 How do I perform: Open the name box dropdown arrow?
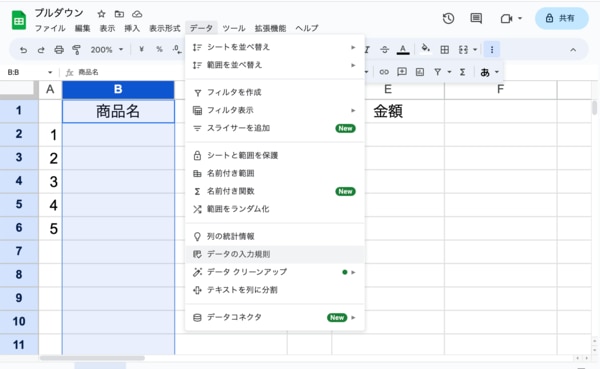point(50,72)
